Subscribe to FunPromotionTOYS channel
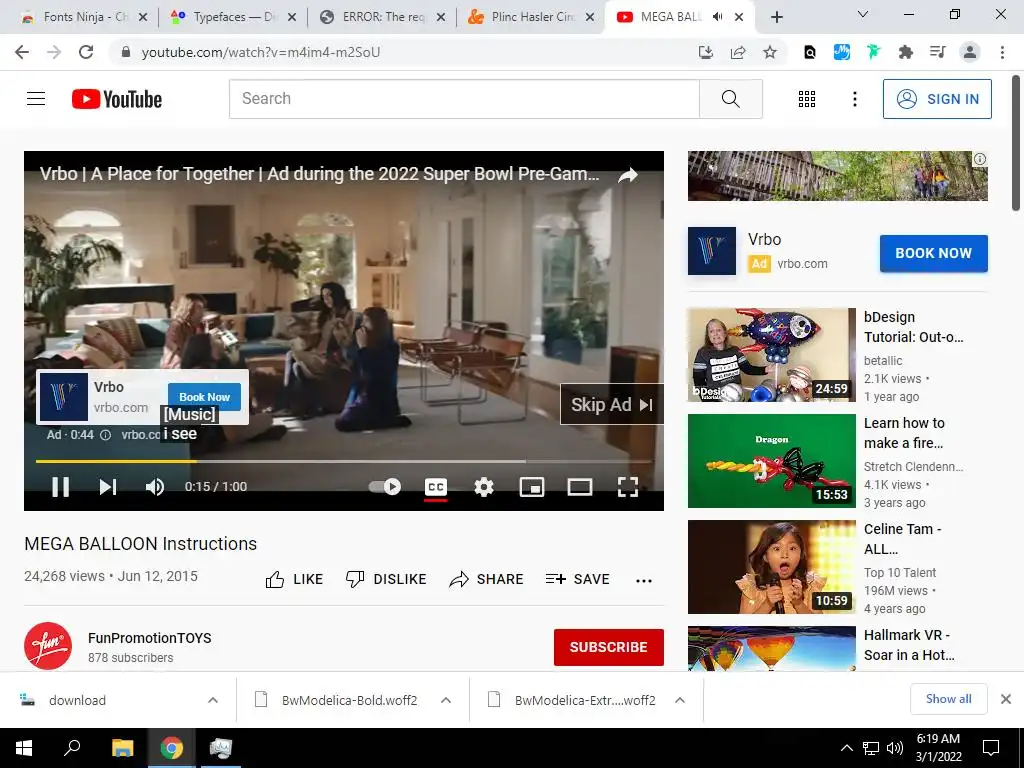The image size is (1024, 768). (609, 647)
